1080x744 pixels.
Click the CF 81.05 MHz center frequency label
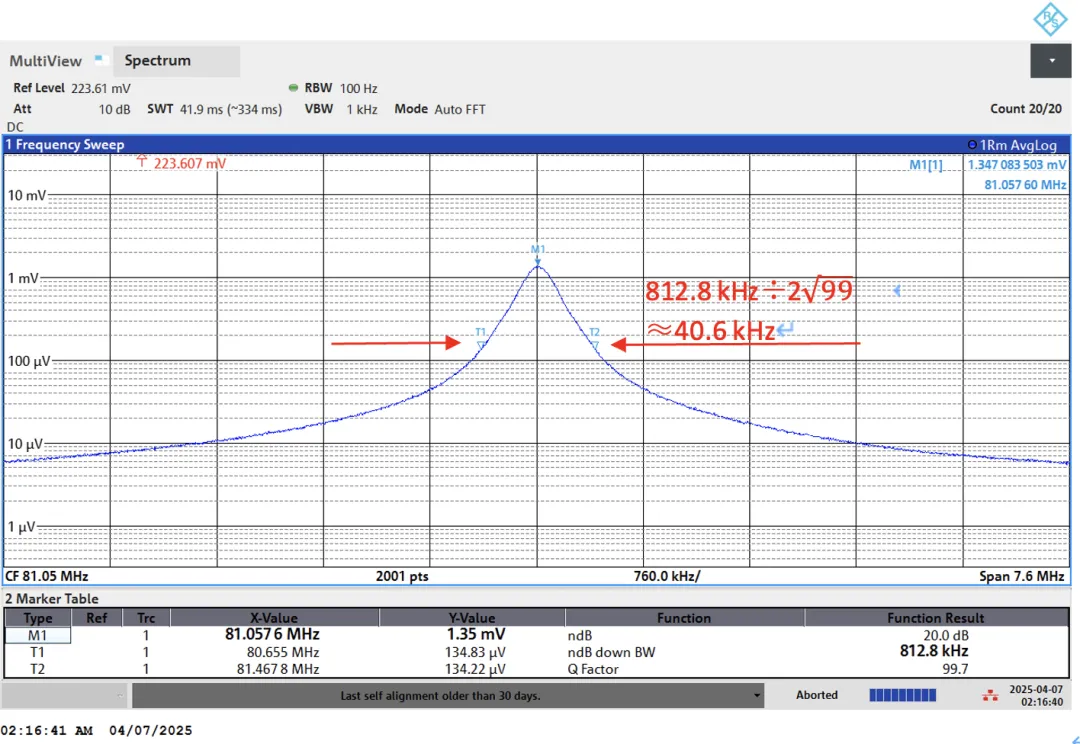click(x=46, y=577)
